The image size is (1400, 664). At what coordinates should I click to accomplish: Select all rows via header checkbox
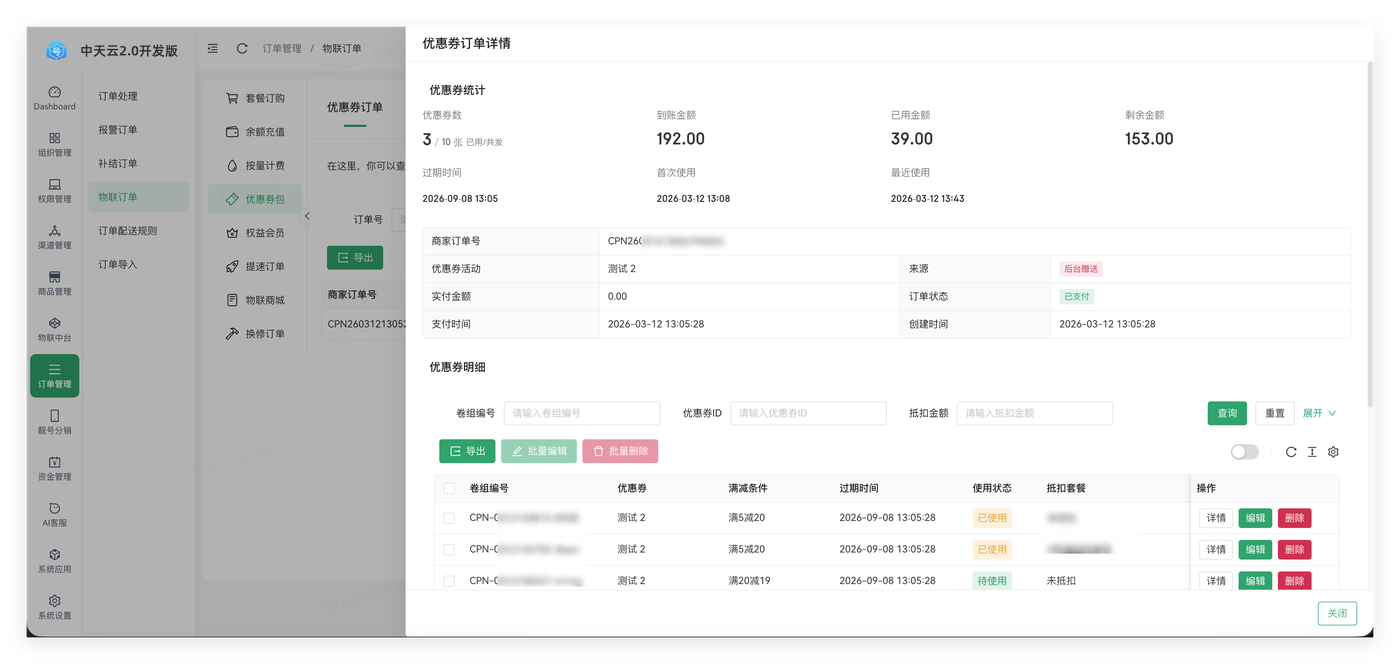[x=449, y=488]
